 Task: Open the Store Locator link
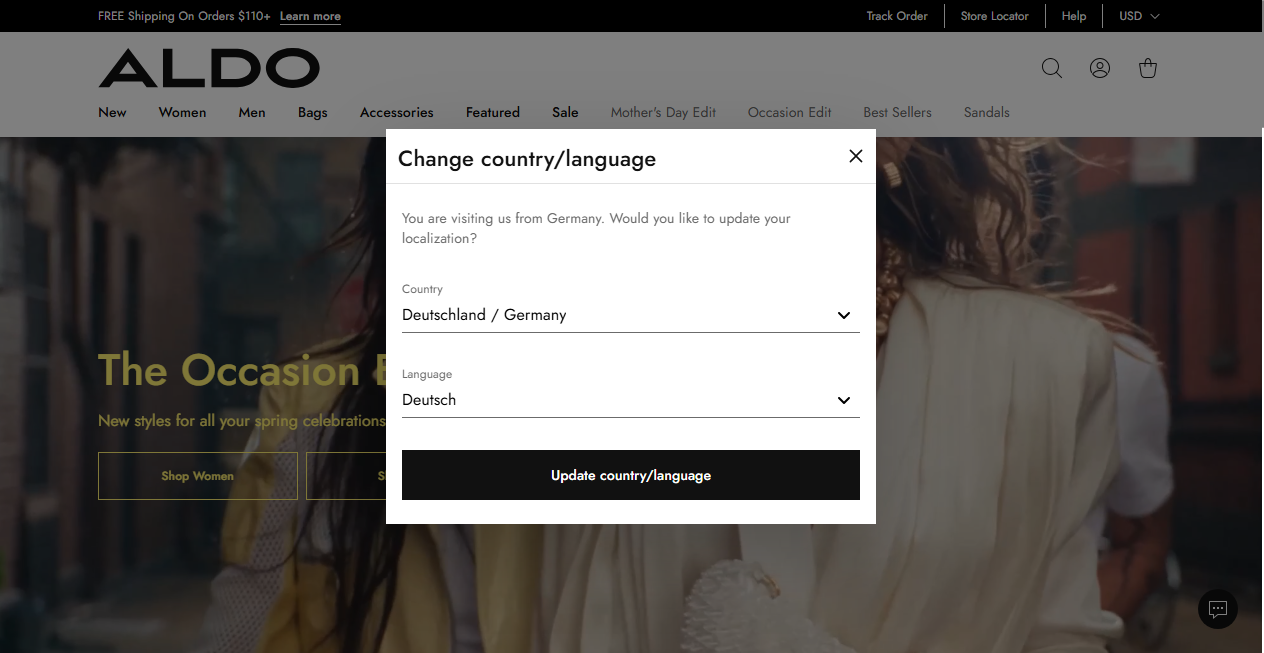coord(994,16)
